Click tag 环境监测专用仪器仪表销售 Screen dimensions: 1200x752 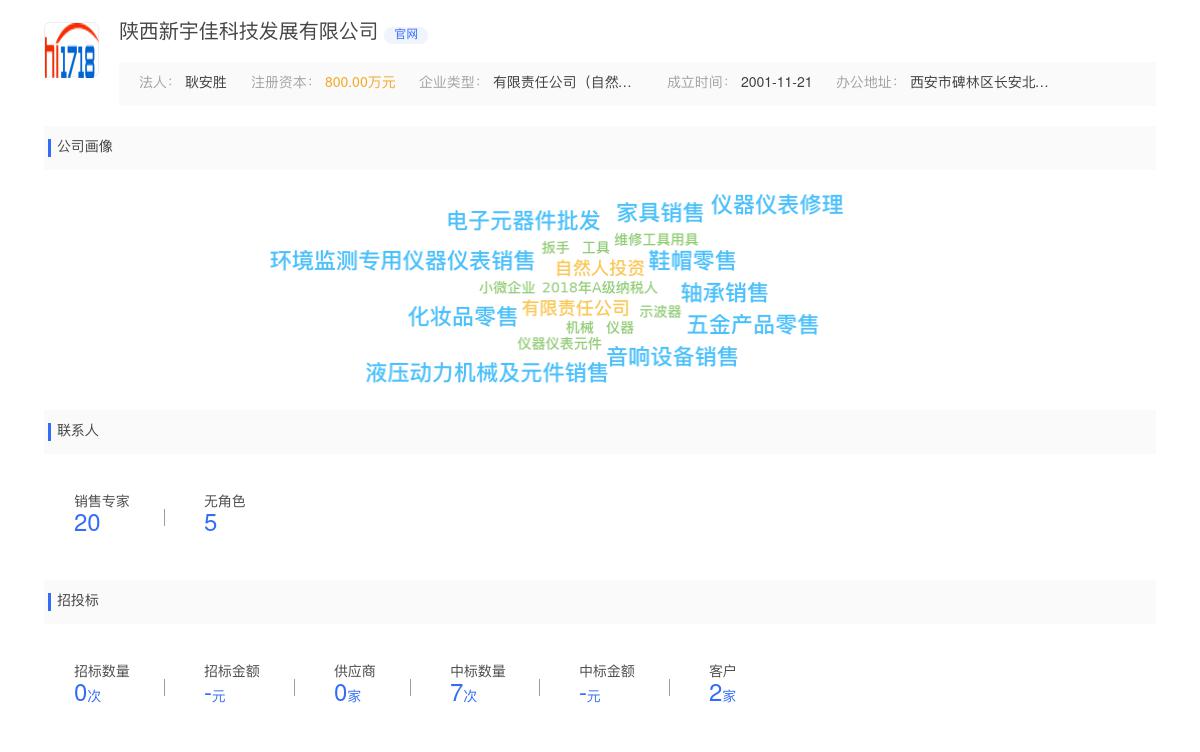click(402, 261)
